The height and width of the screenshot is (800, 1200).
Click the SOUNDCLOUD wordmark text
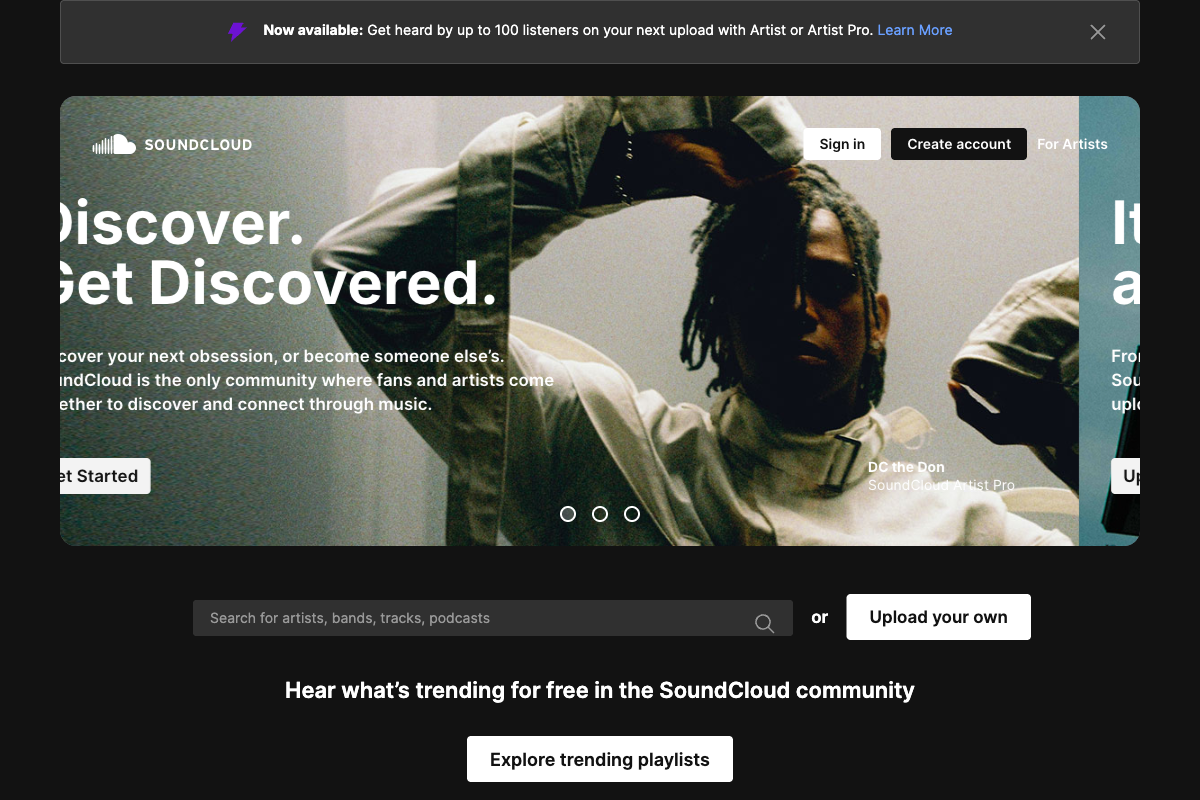pyautogui.click(x=198, y=145)
